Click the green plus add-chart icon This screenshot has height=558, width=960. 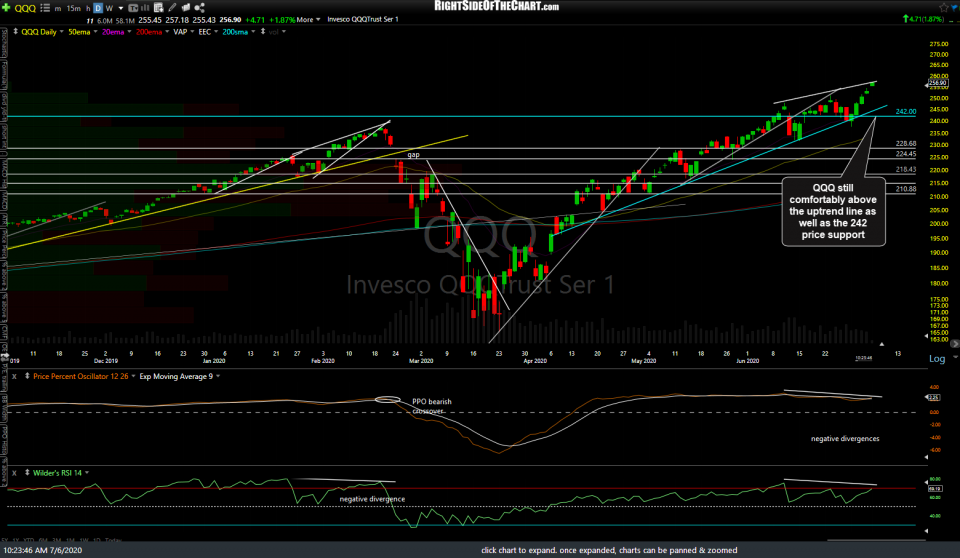tap(6, 7)
